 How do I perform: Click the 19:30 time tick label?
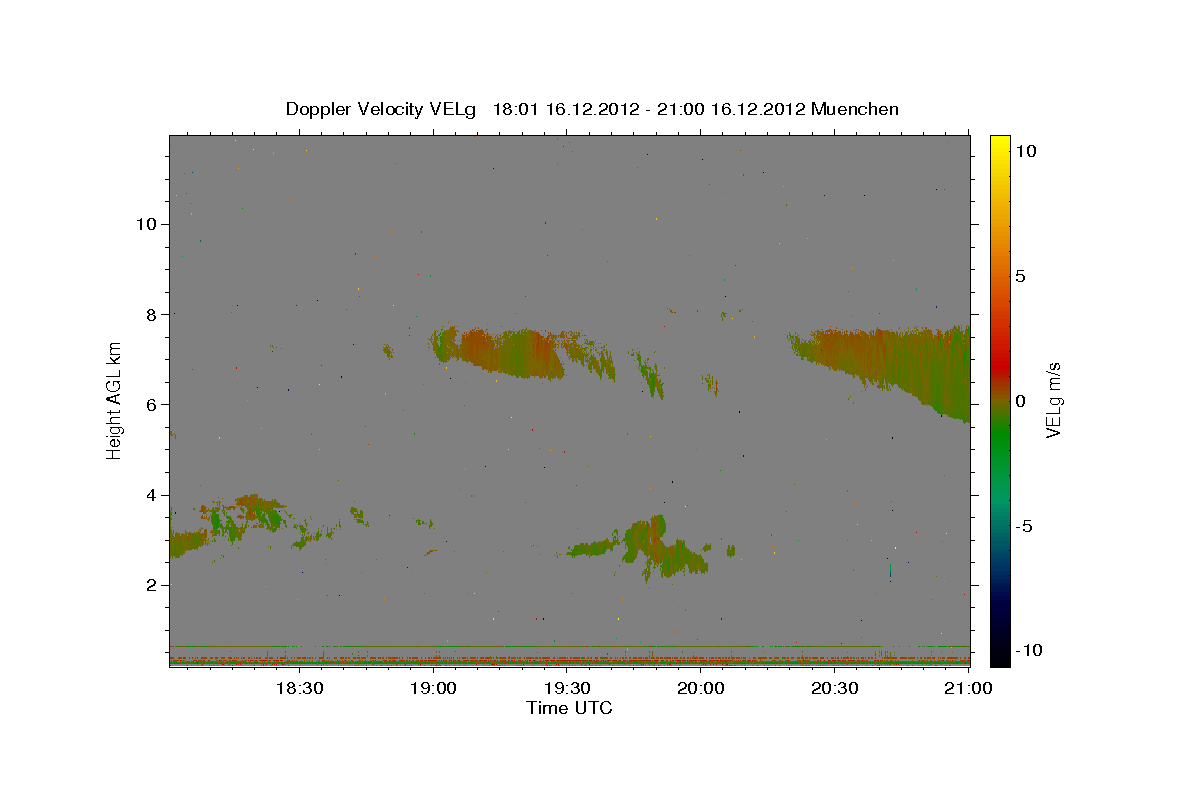coord(567,688)
